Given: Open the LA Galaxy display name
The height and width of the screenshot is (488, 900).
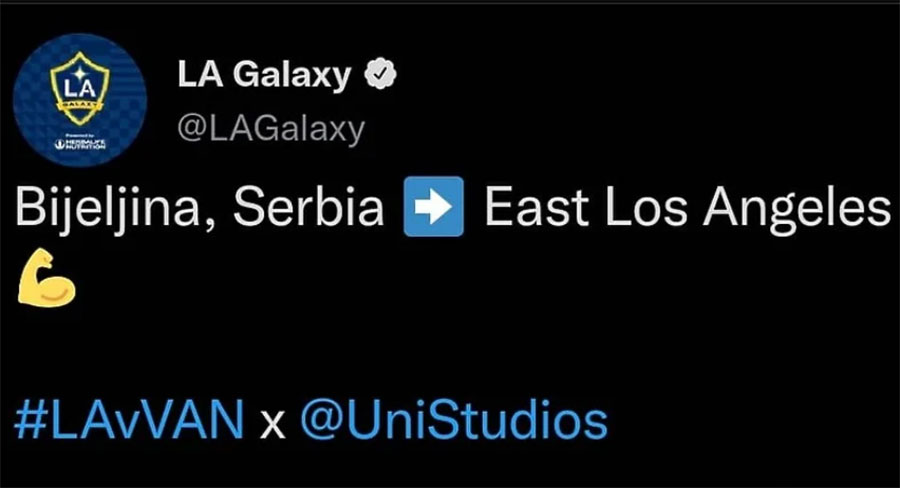Looking at the screenshot, I should 264,76.
